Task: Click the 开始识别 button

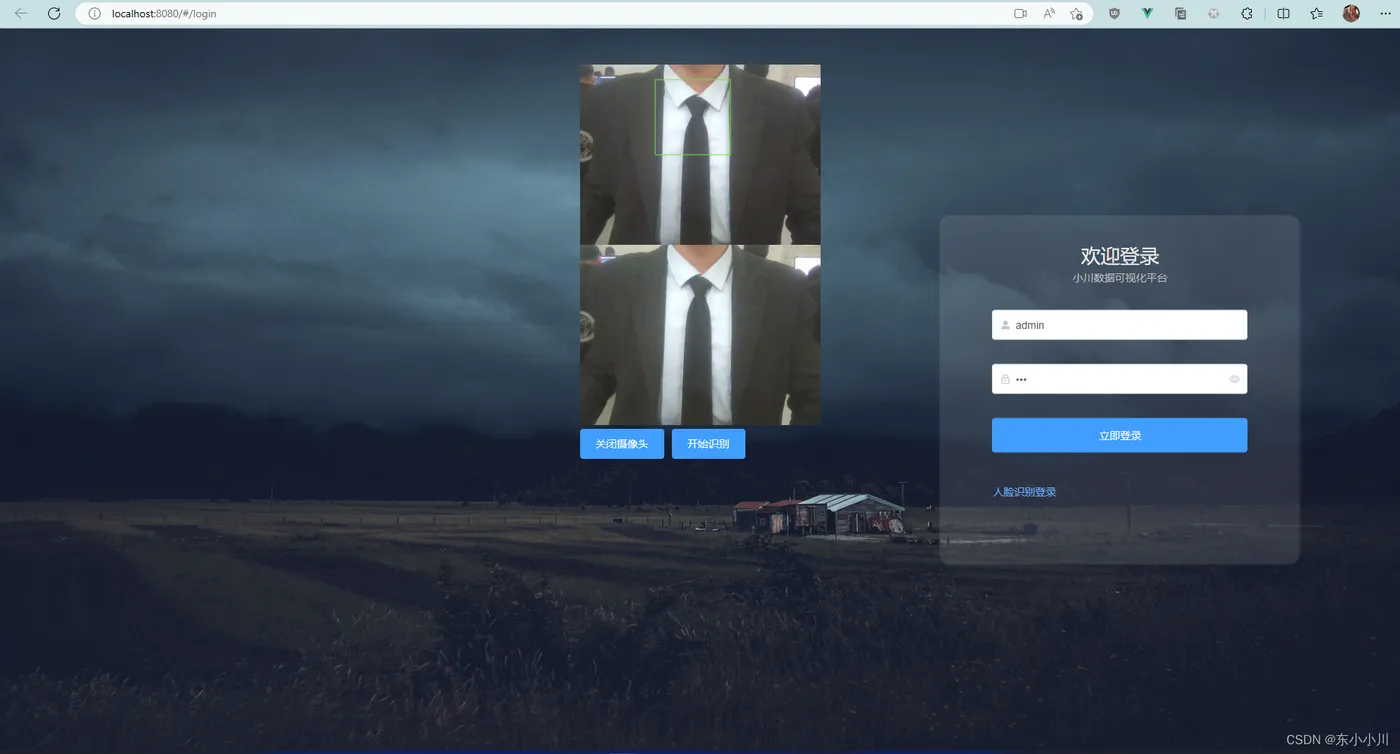Action: (708, 444)
